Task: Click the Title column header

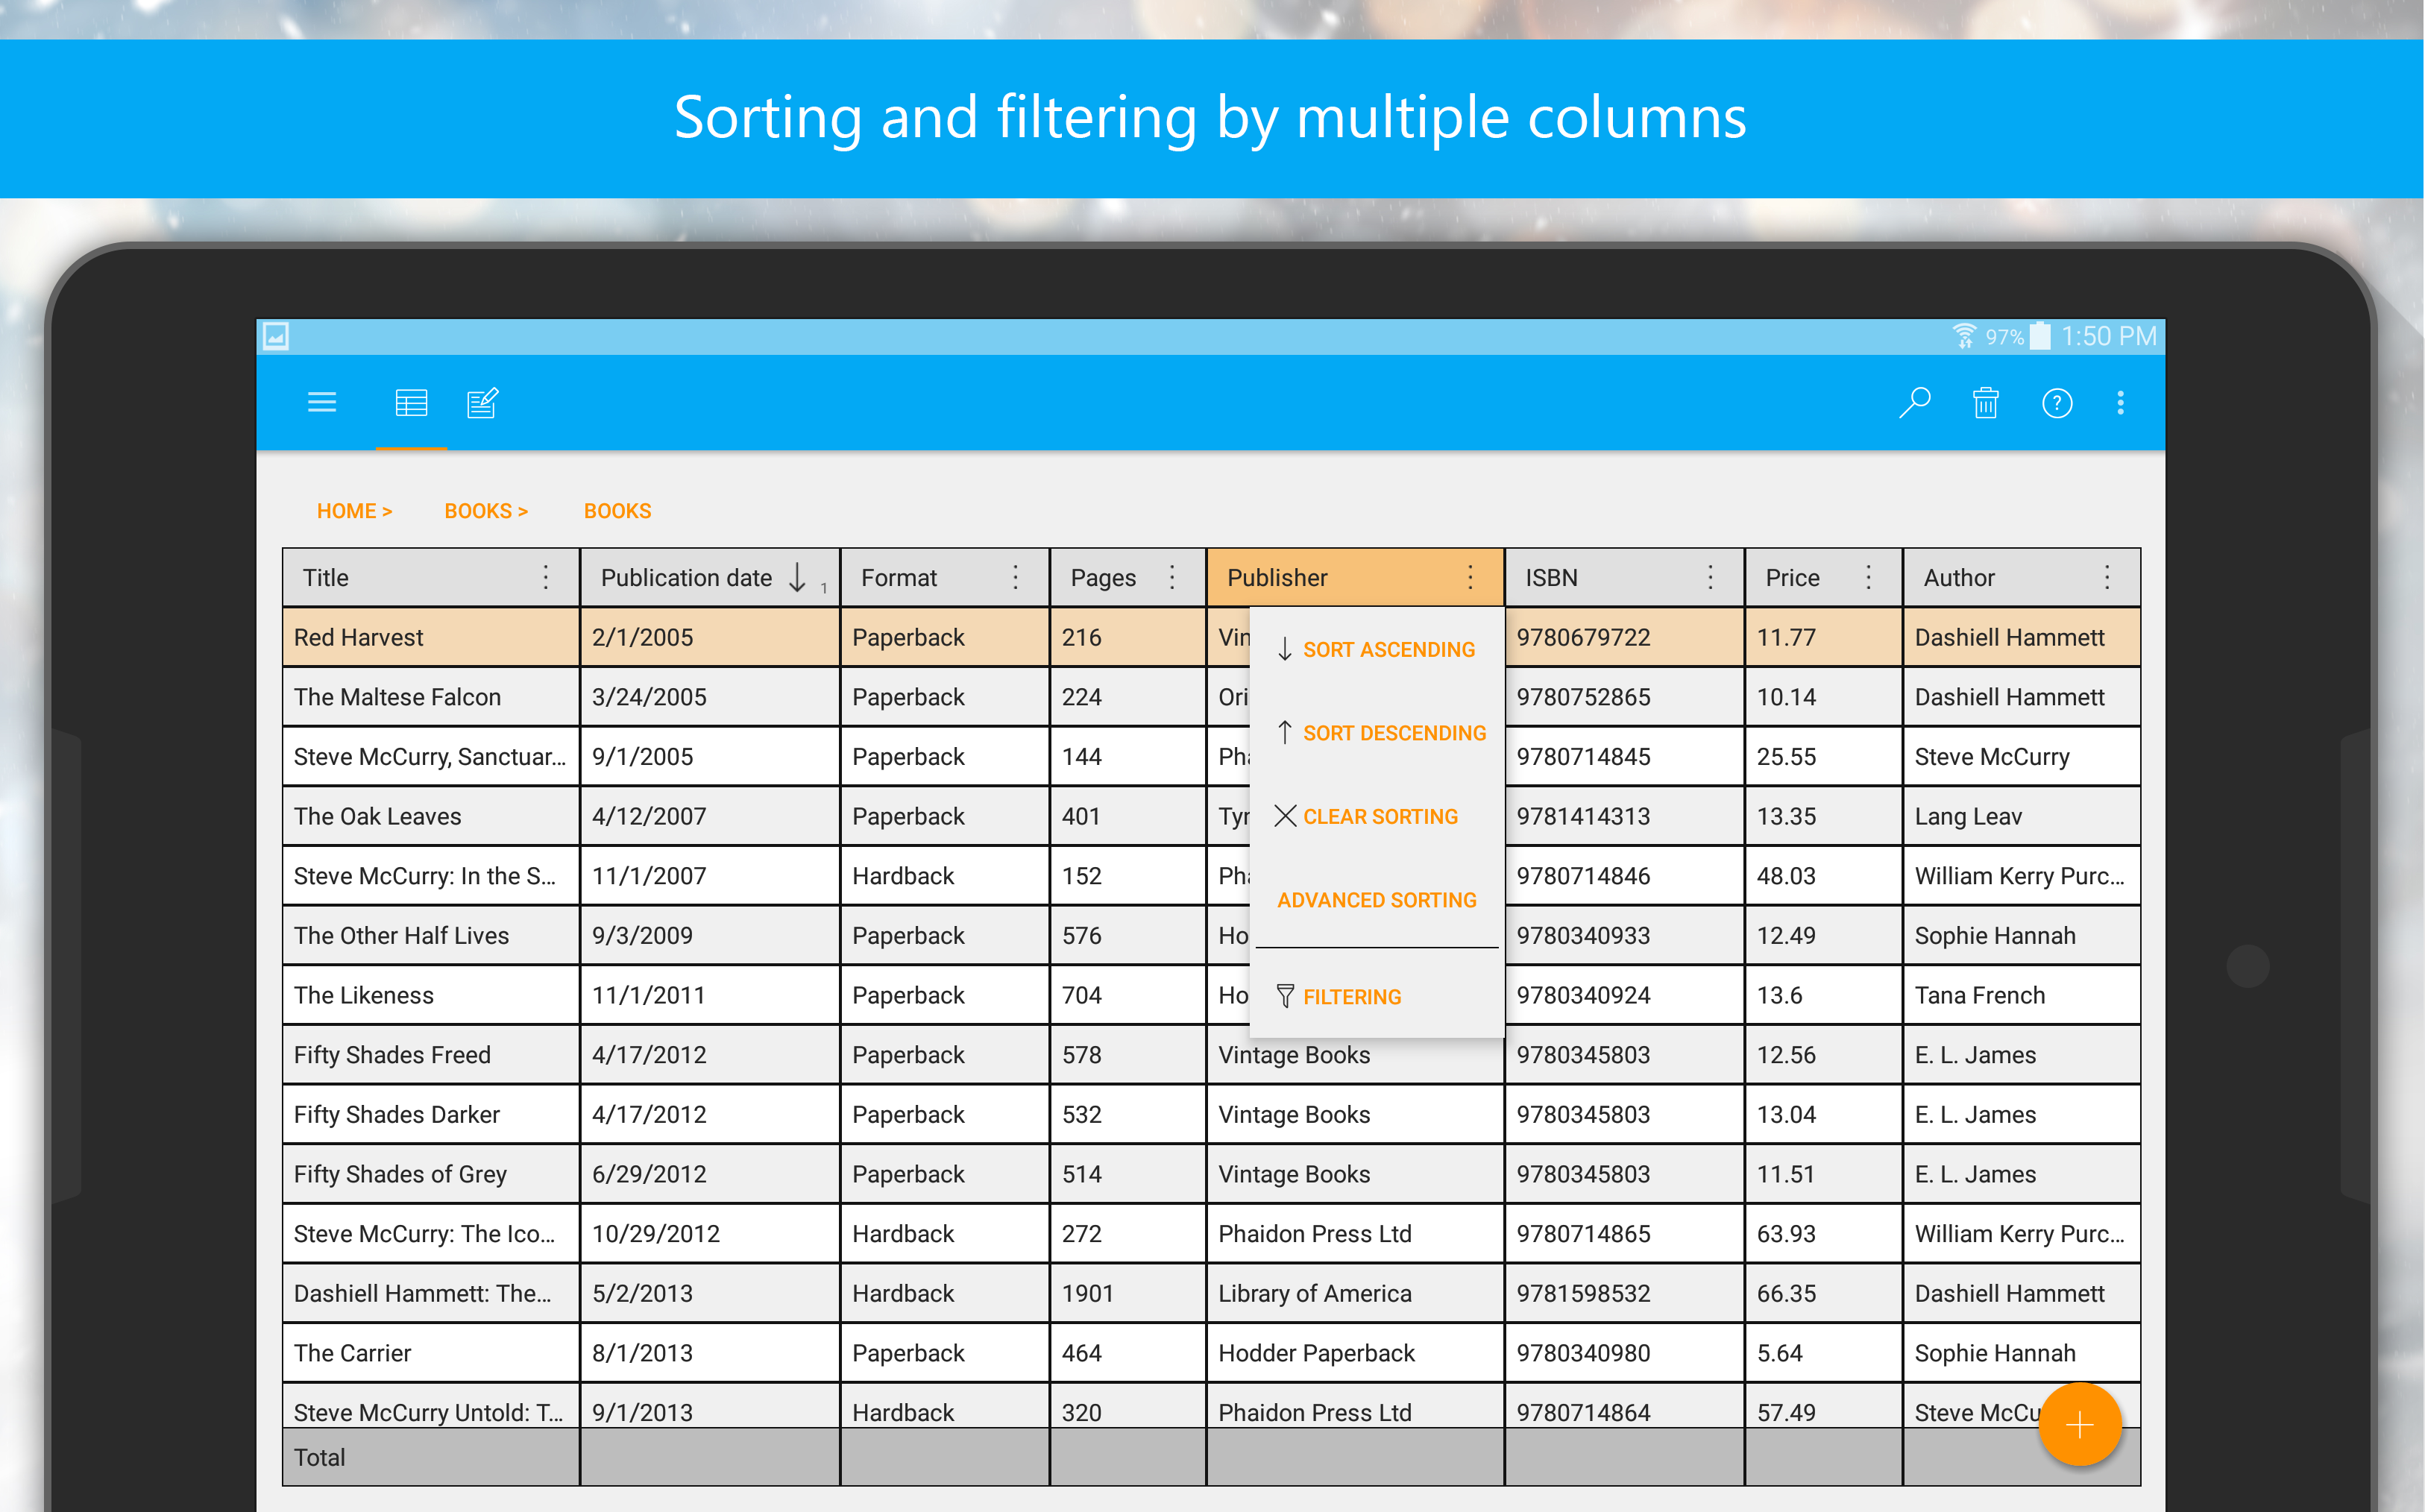Action: (431, 578)
